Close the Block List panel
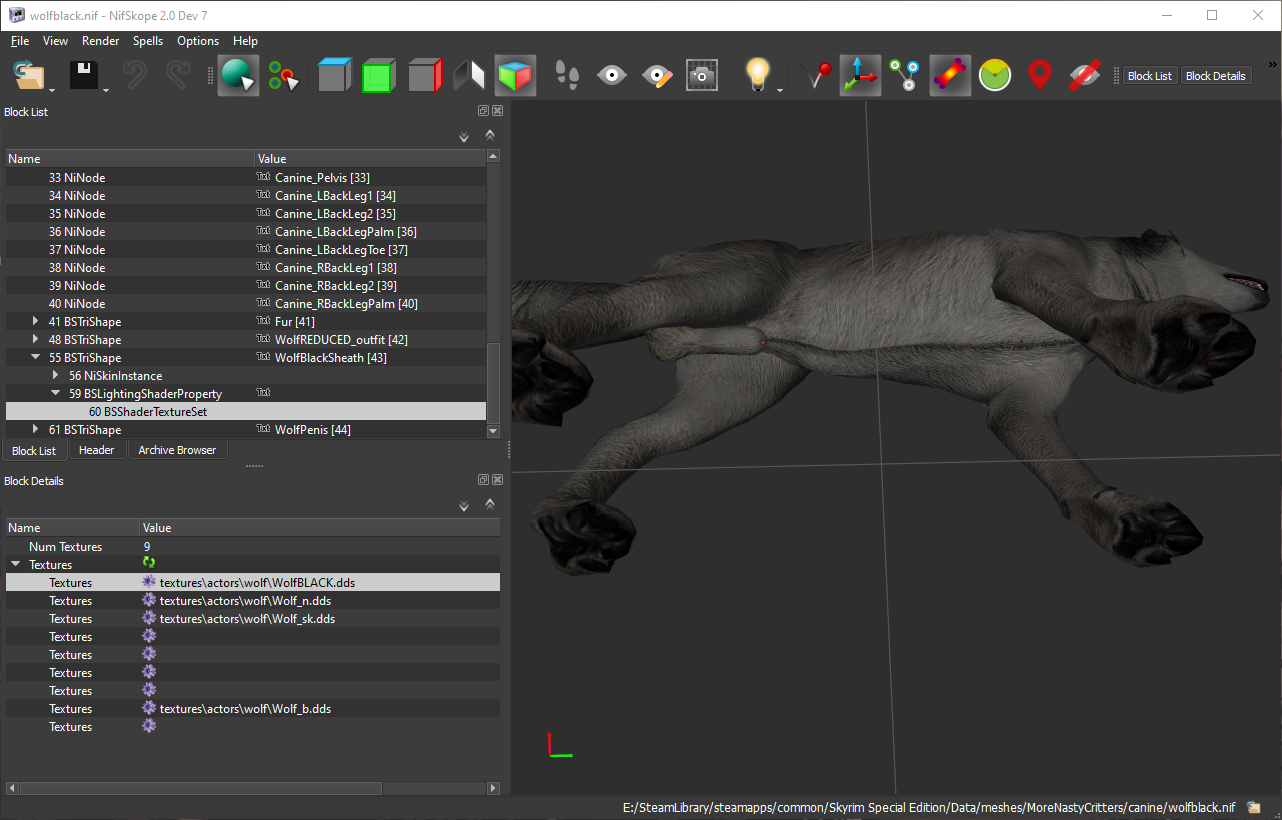This screenshot has width=1282, height=820. click(497, 111)
